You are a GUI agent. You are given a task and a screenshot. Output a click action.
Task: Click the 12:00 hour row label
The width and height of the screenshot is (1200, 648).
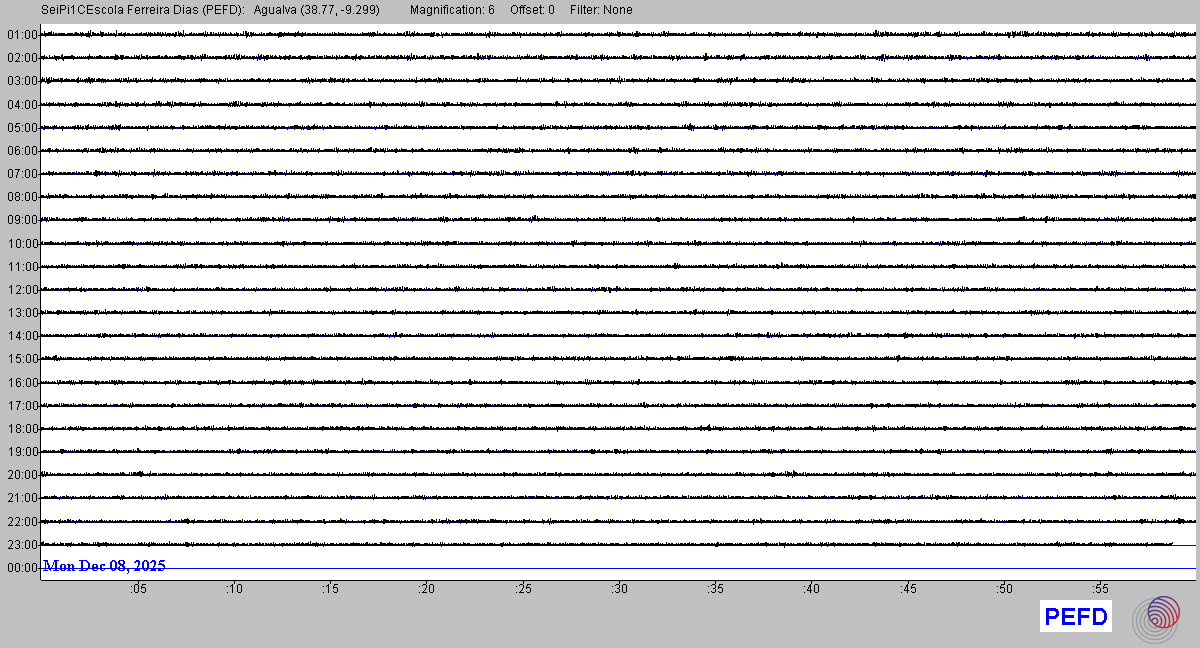pos(22,290)
